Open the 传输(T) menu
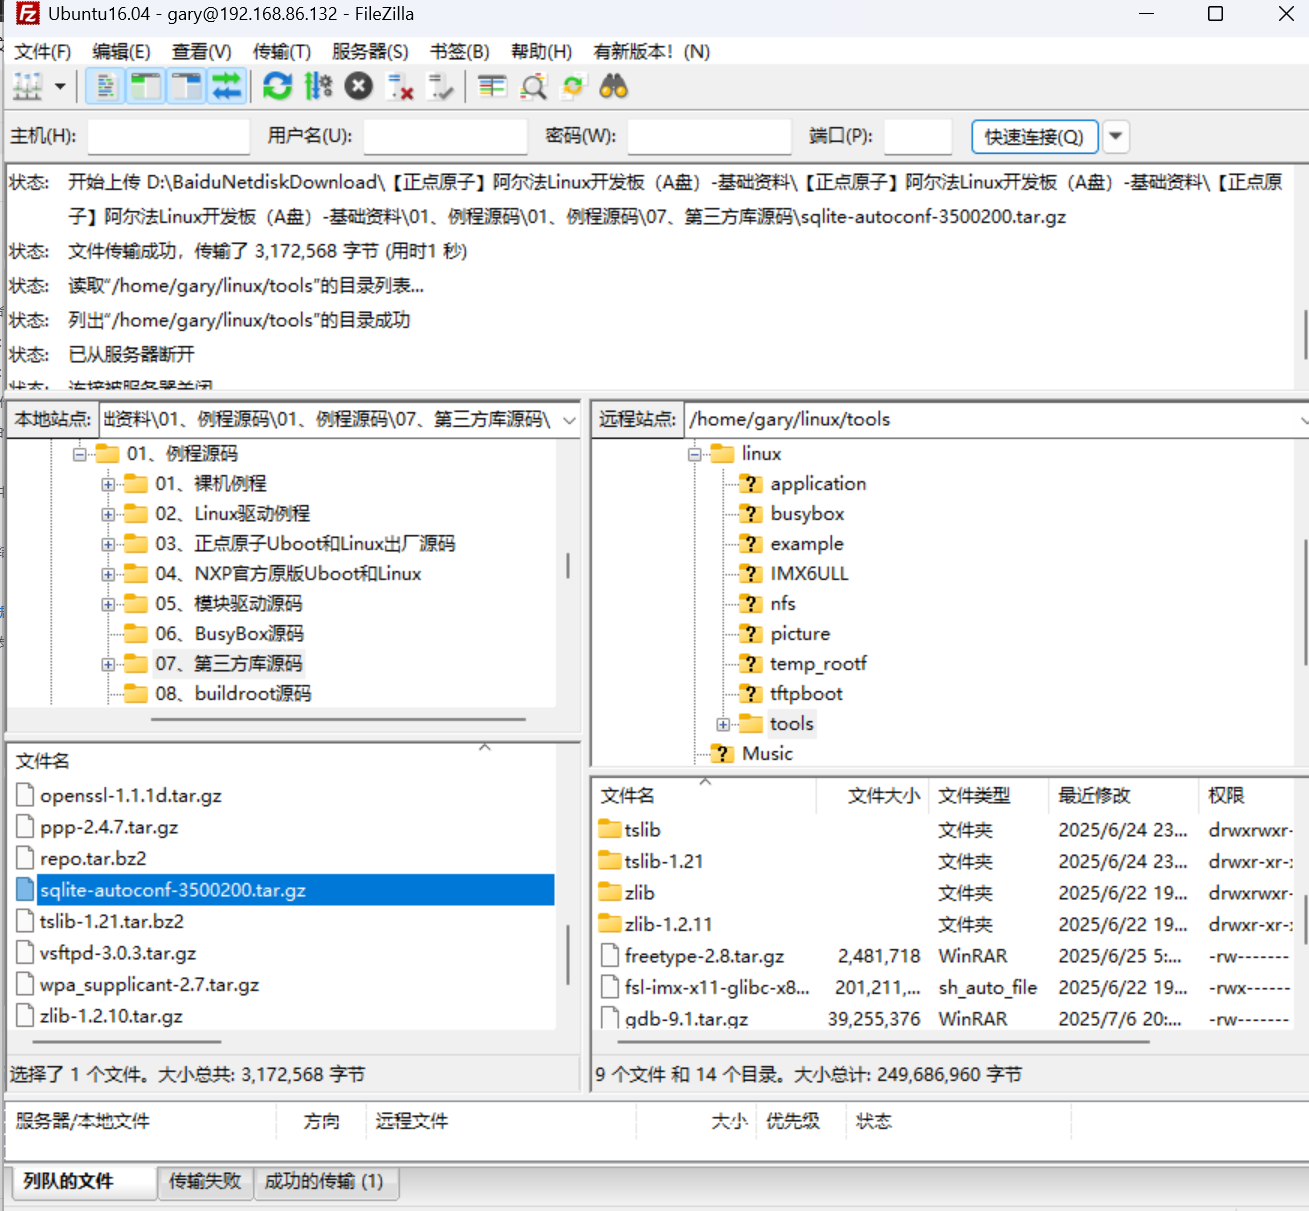Viewport: 1309px width, 1211px height. pos(281,51)
